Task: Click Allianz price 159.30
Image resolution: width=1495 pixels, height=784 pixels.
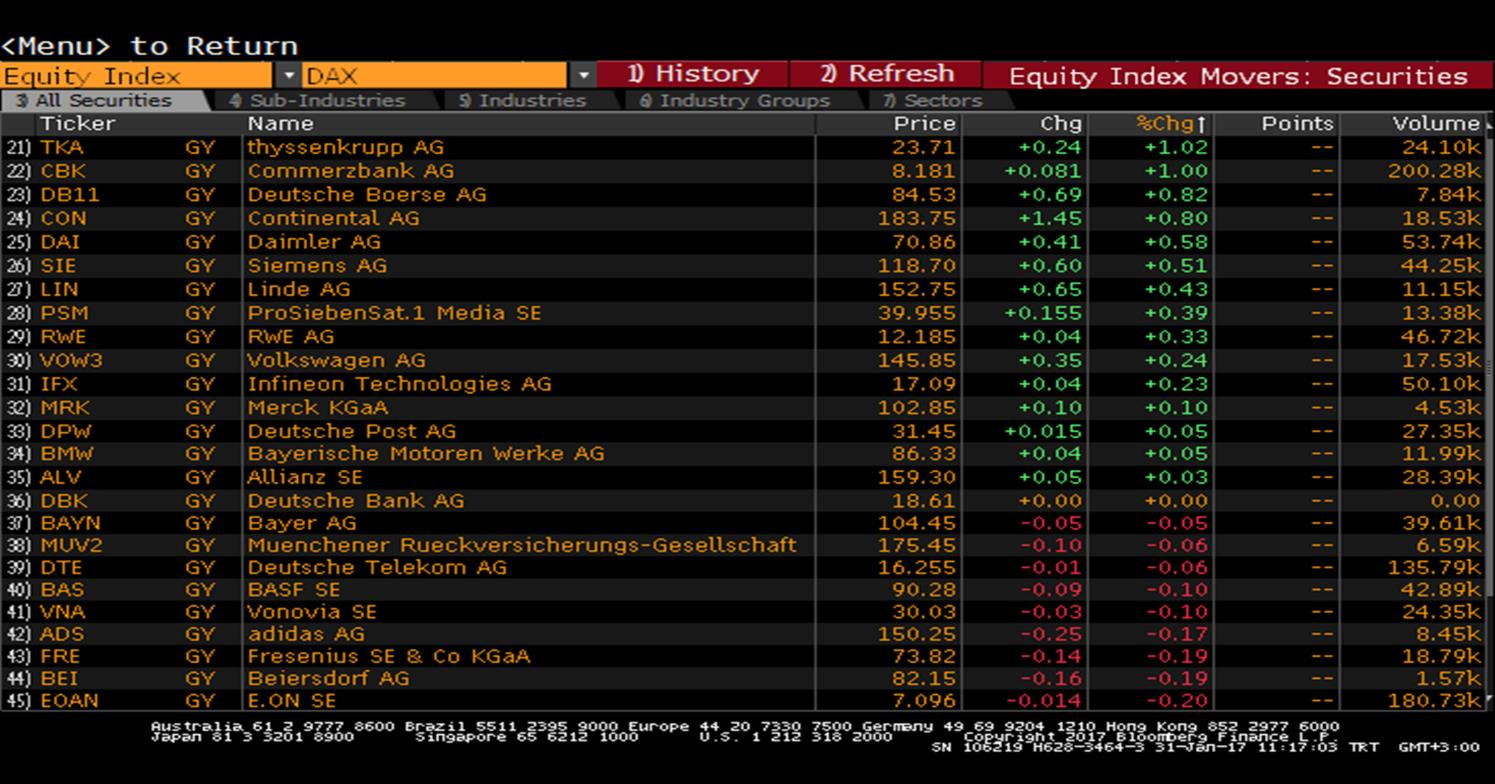Action: [x=917, y=477]
